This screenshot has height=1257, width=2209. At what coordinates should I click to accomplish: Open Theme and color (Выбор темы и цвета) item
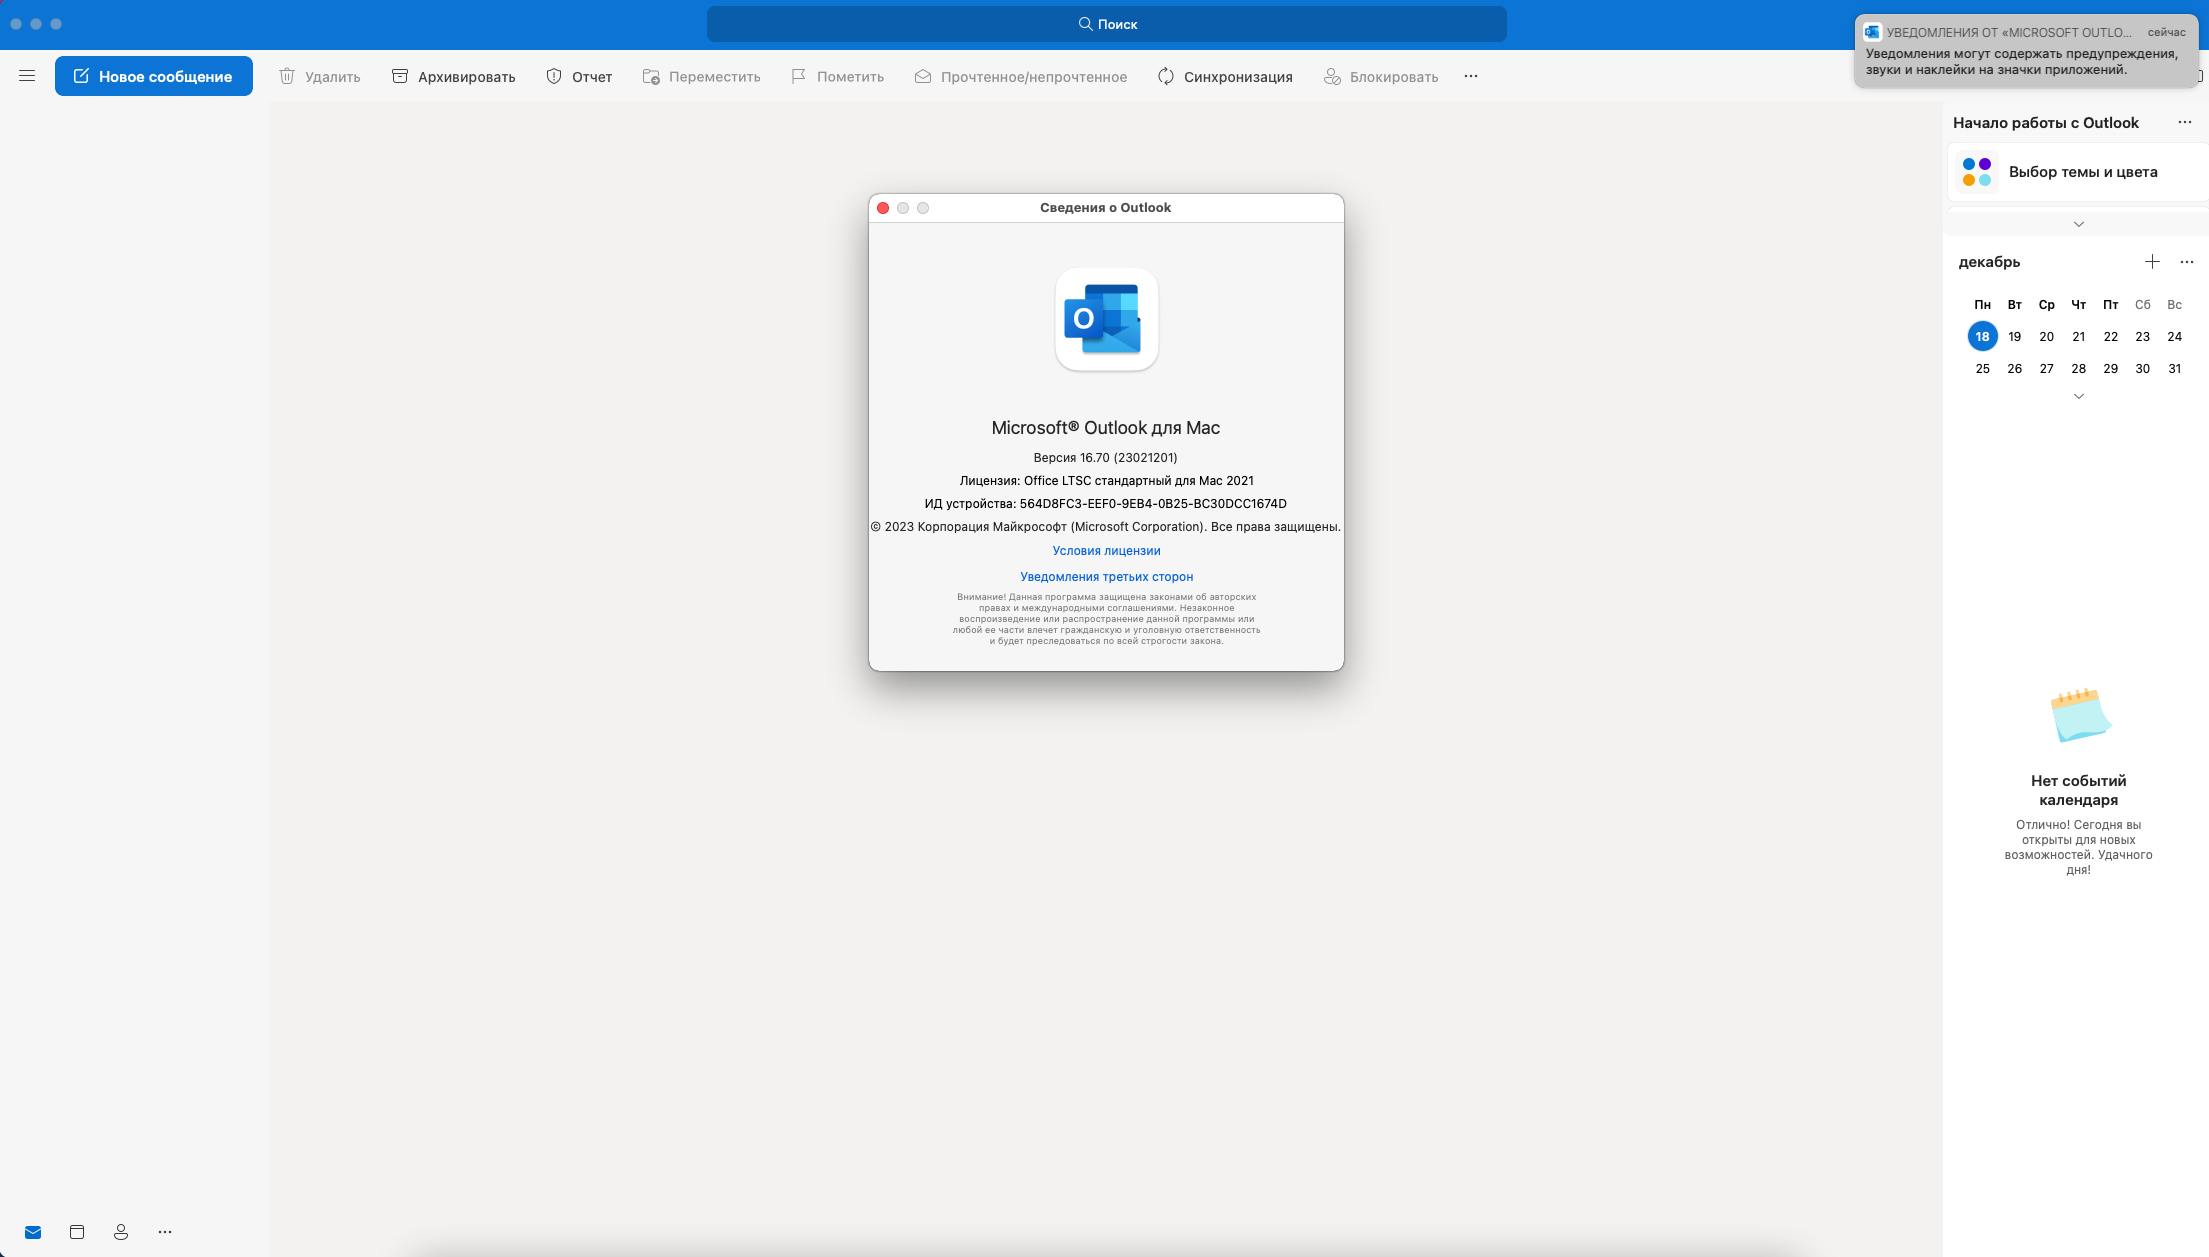coord(2078,172)
